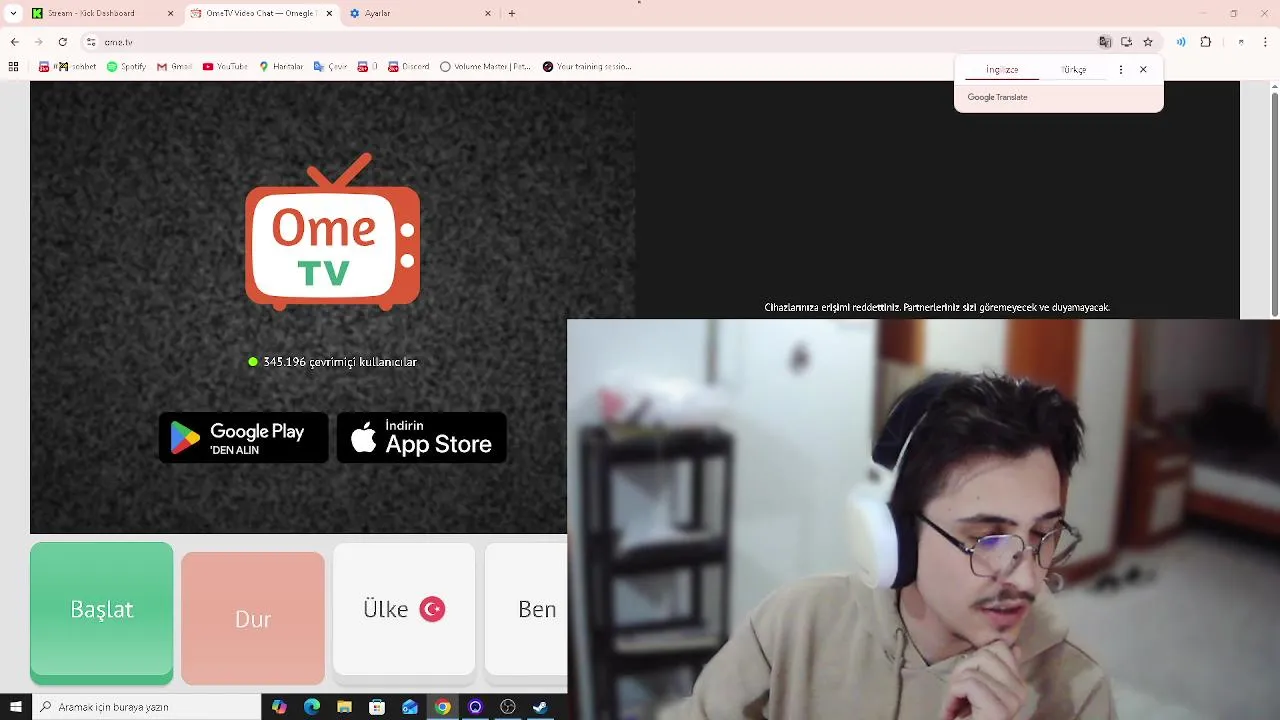Screen dimensions: 1280x720
Task: Close the Ayarlar tab
Action: pos(488,13)
